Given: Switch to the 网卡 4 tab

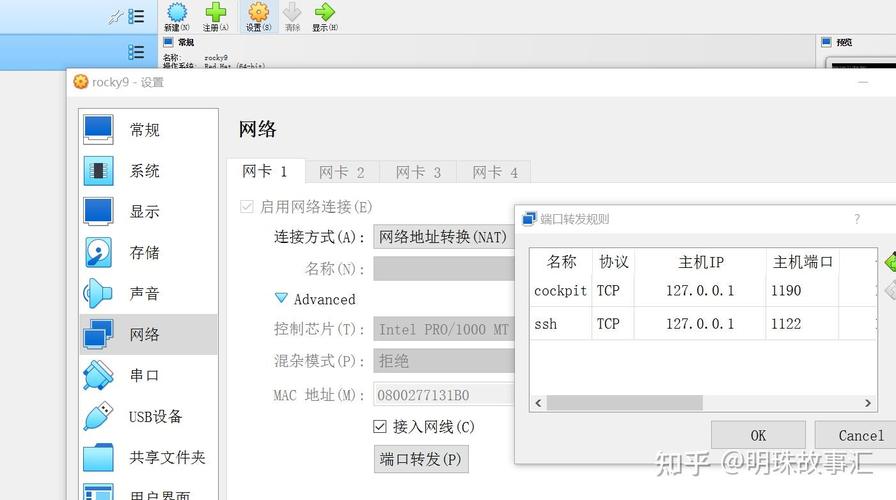Looking at the screenshot, I should [495, 172].
